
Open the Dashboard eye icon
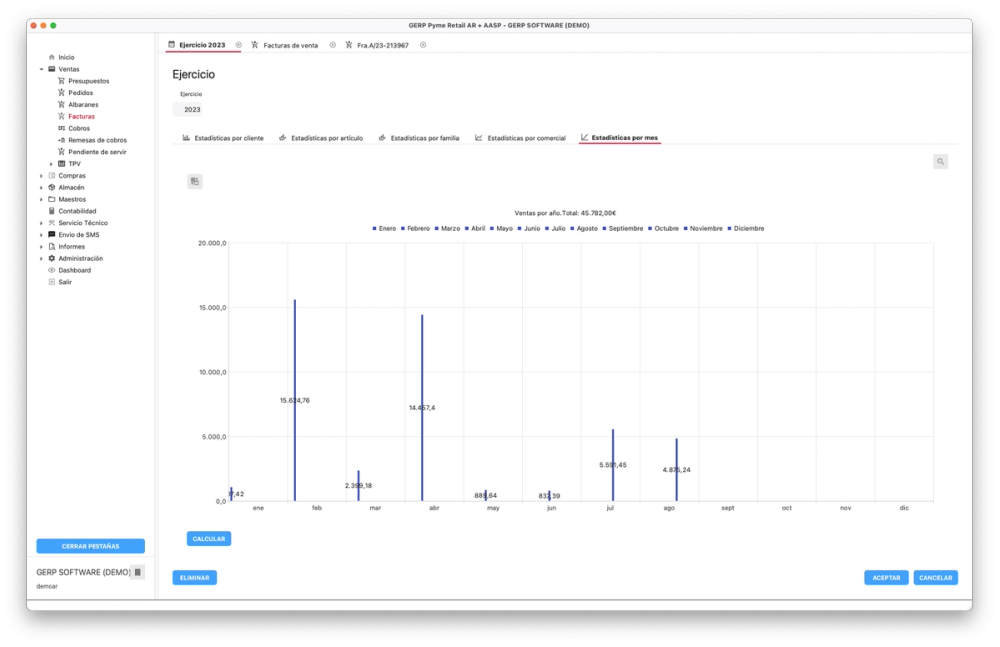(x=52, y=271)
